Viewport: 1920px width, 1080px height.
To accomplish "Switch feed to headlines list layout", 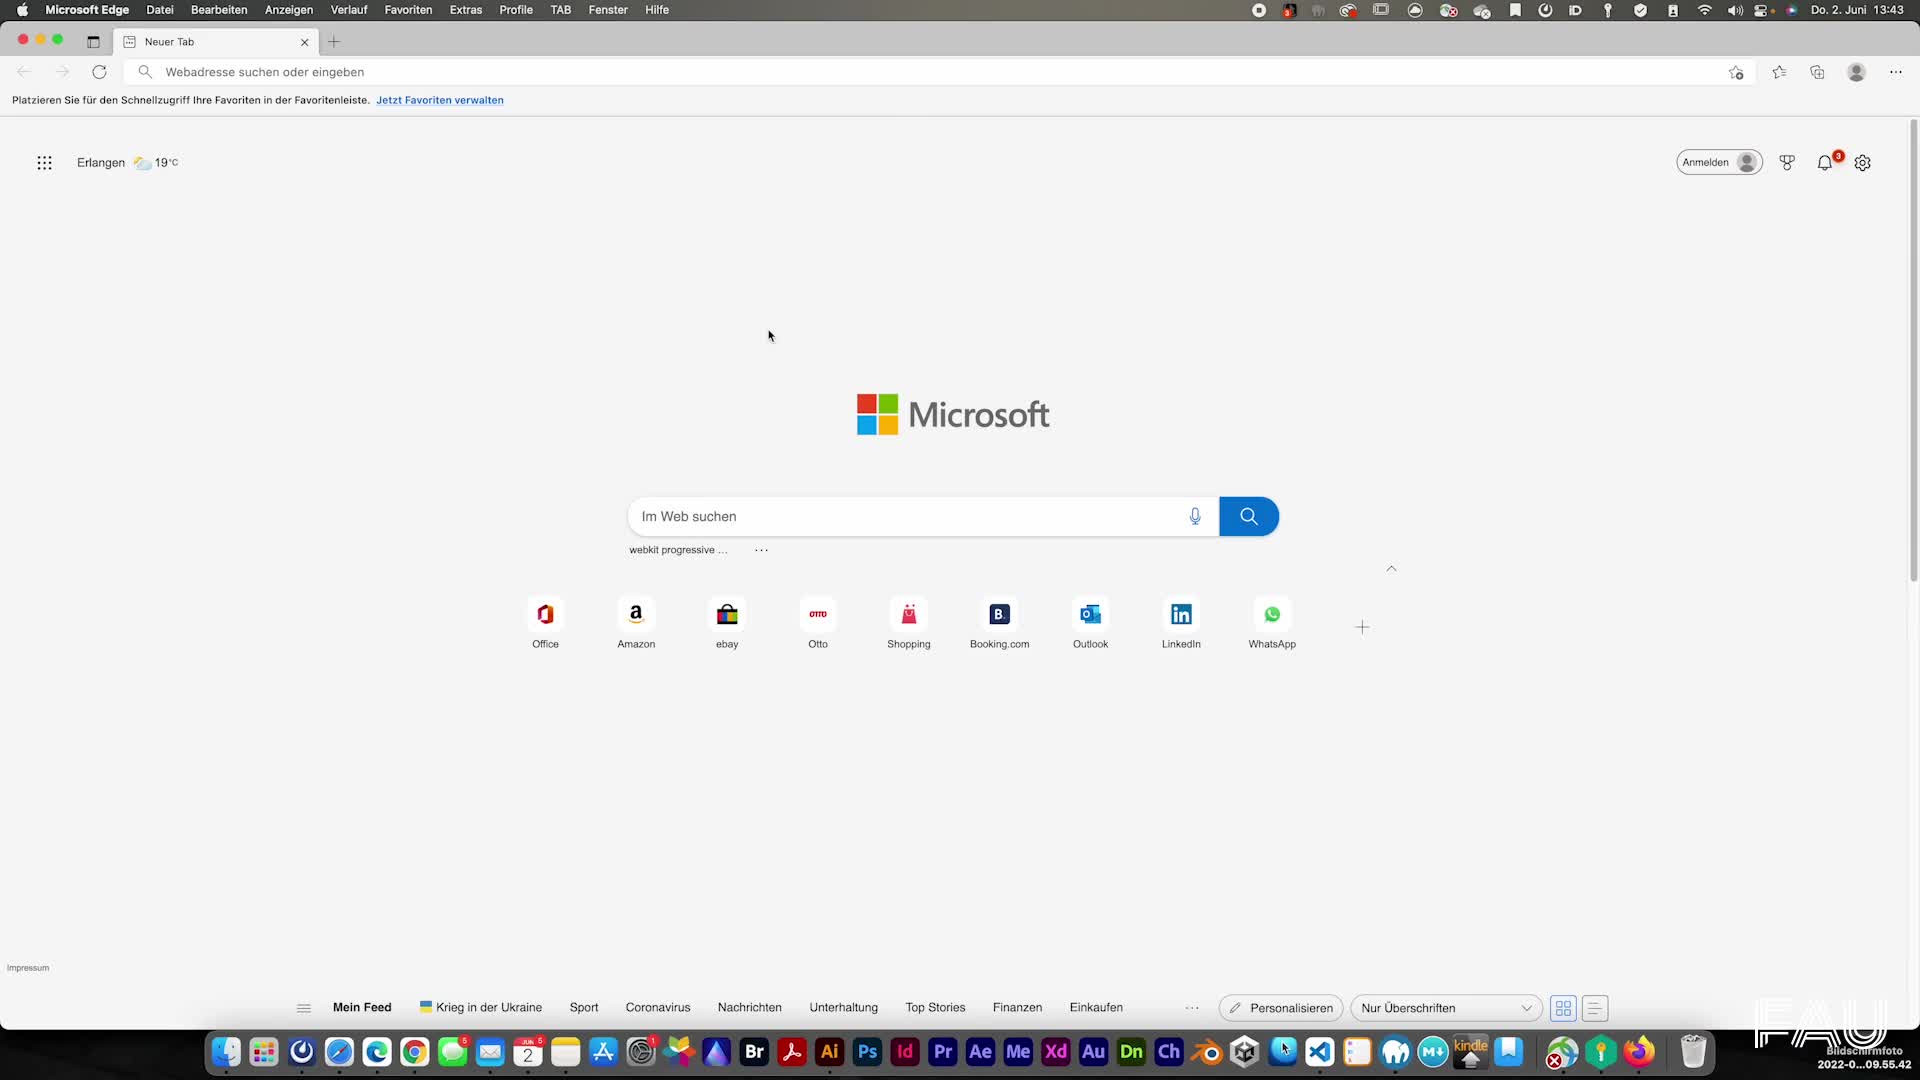I will pyautogui.click(x=1594, y=1008).
